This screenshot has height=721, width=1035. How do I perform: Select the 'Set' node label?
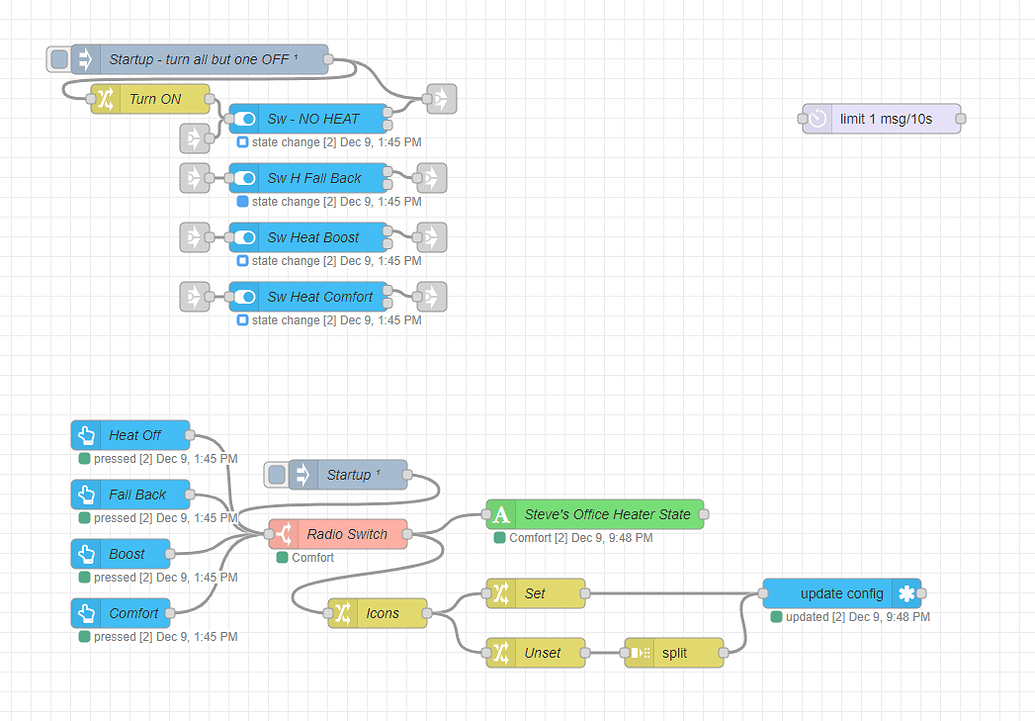[x=535, y=594]
